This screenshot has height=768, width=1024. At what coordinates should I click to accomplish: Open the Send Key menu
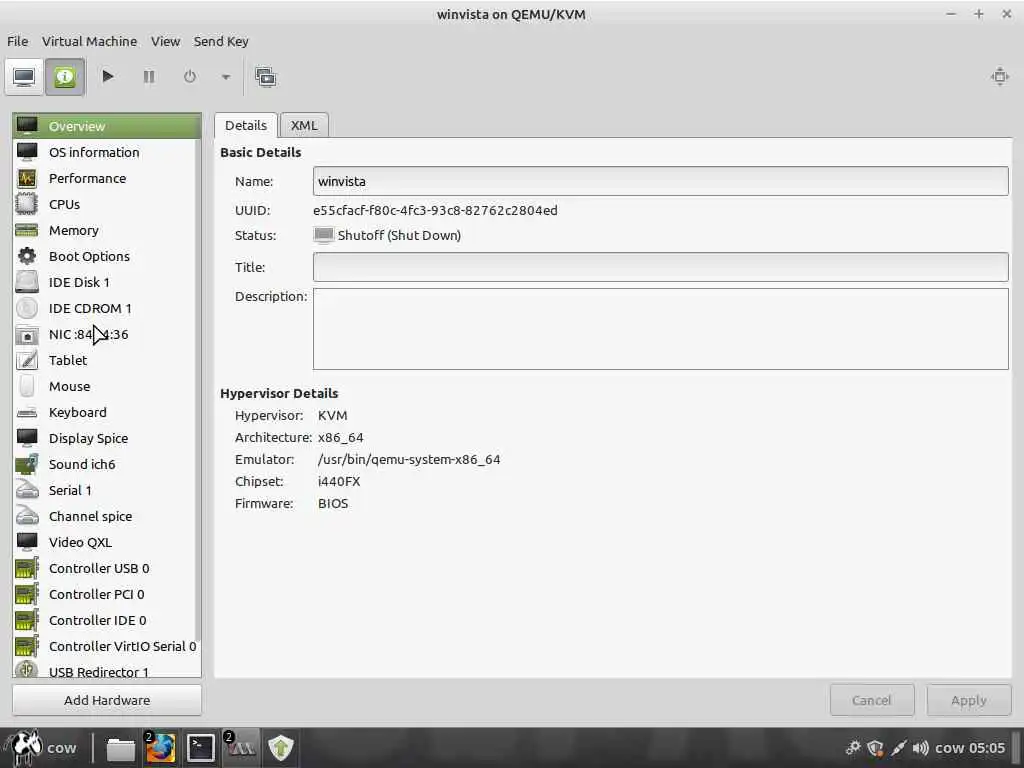point(221,41)
